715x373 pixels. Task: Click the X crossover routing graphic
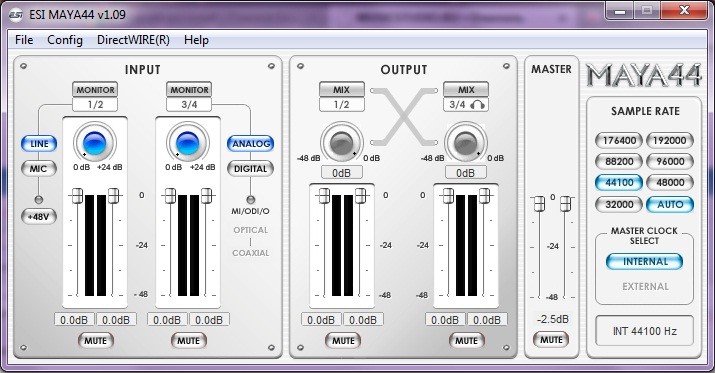[404, 117]
